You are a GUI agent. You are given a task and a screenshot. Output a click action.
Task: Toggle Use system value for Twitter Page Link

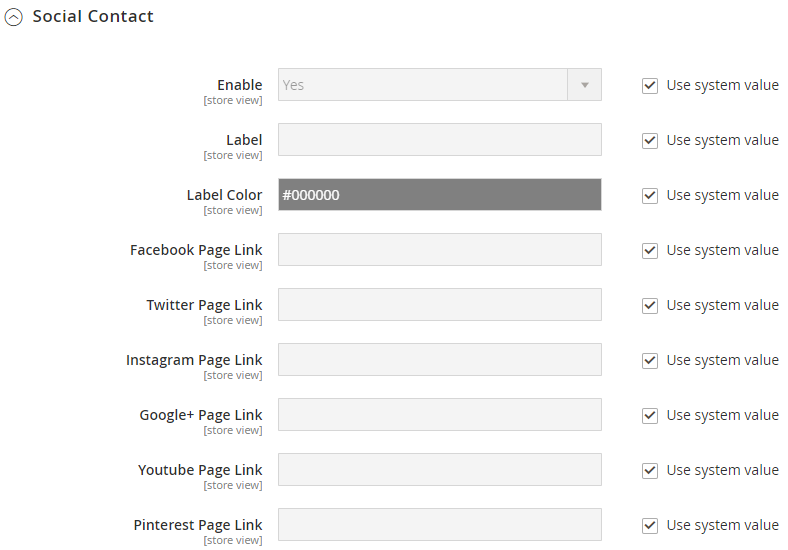pos(650,306)
